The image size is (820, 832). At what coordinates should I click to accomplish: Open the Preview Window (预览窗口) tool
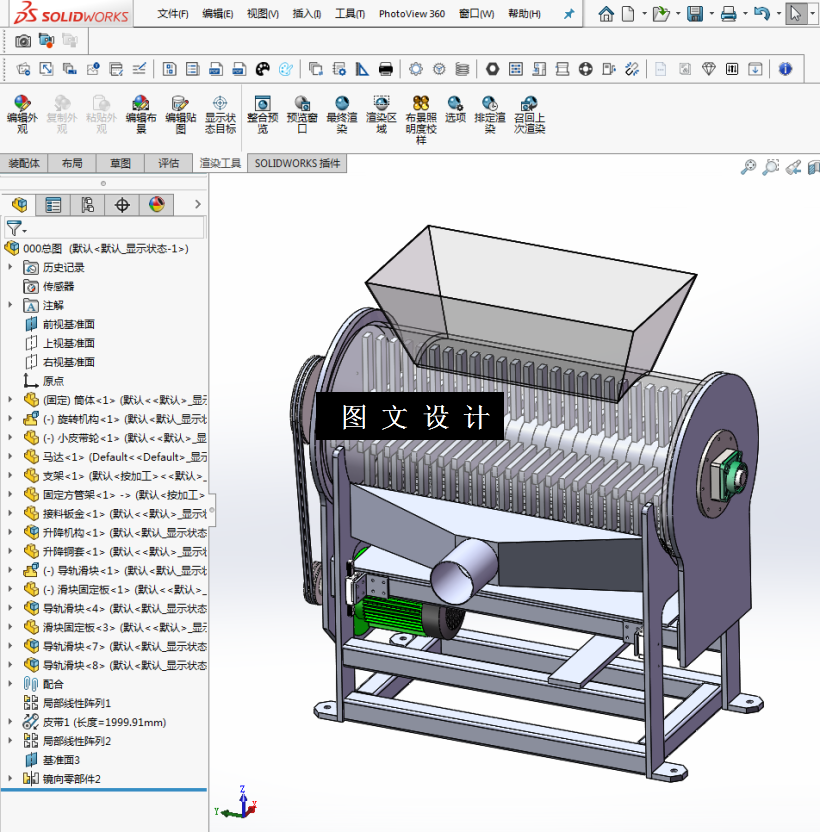pyautogui.click(x=302, y=114)
